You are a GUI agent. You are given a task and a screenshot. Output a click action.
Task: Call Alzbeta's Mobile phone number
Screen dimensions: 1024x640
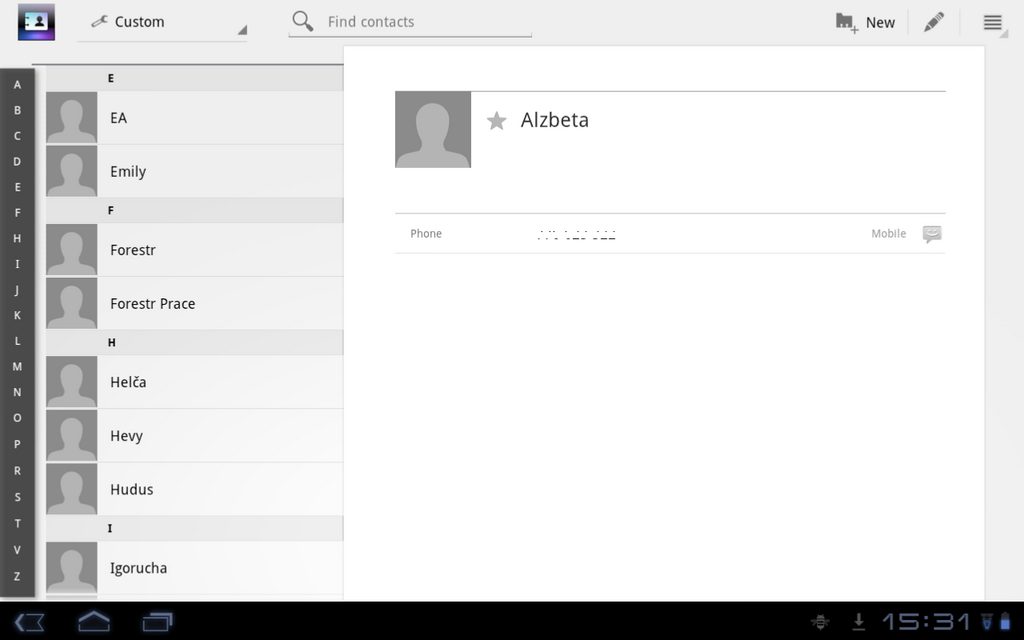click(x=577, y=233)
